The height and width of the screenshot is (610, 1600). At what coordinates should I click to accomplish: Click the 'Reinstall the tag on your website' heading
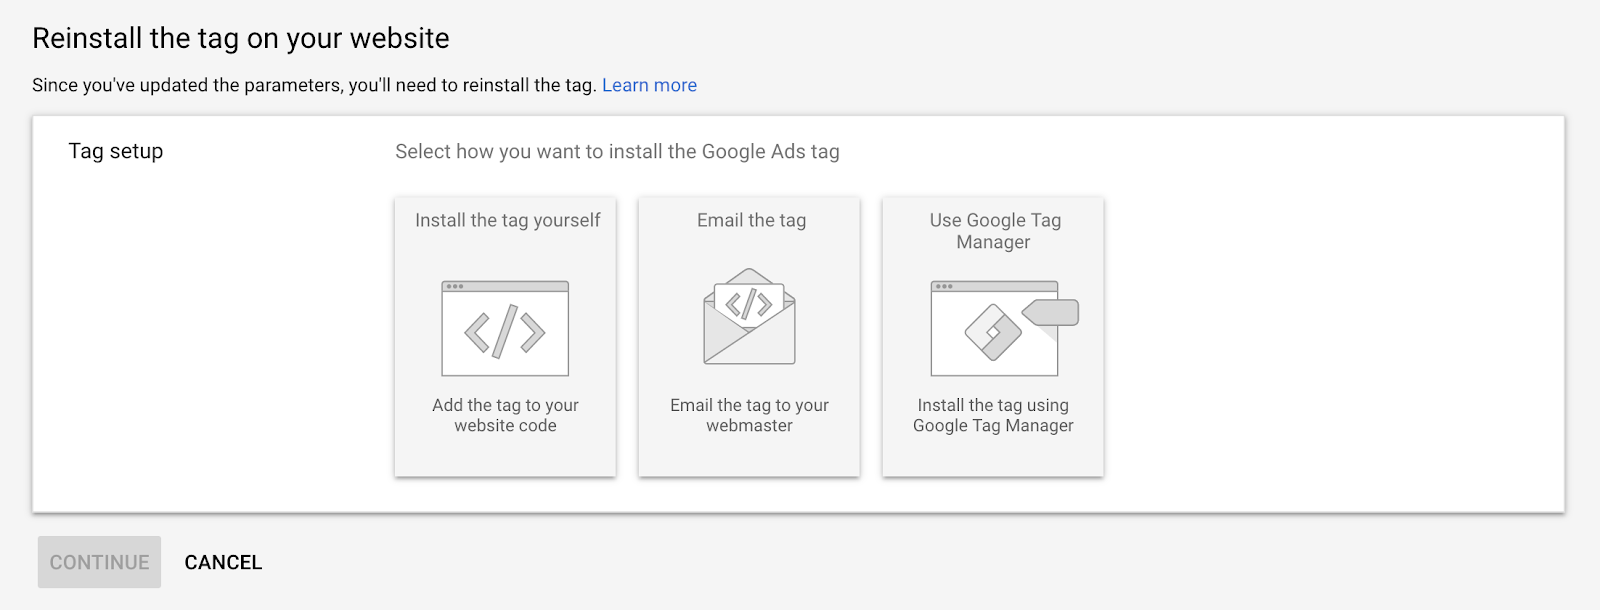pyautogui.click(x=241, y=38)
